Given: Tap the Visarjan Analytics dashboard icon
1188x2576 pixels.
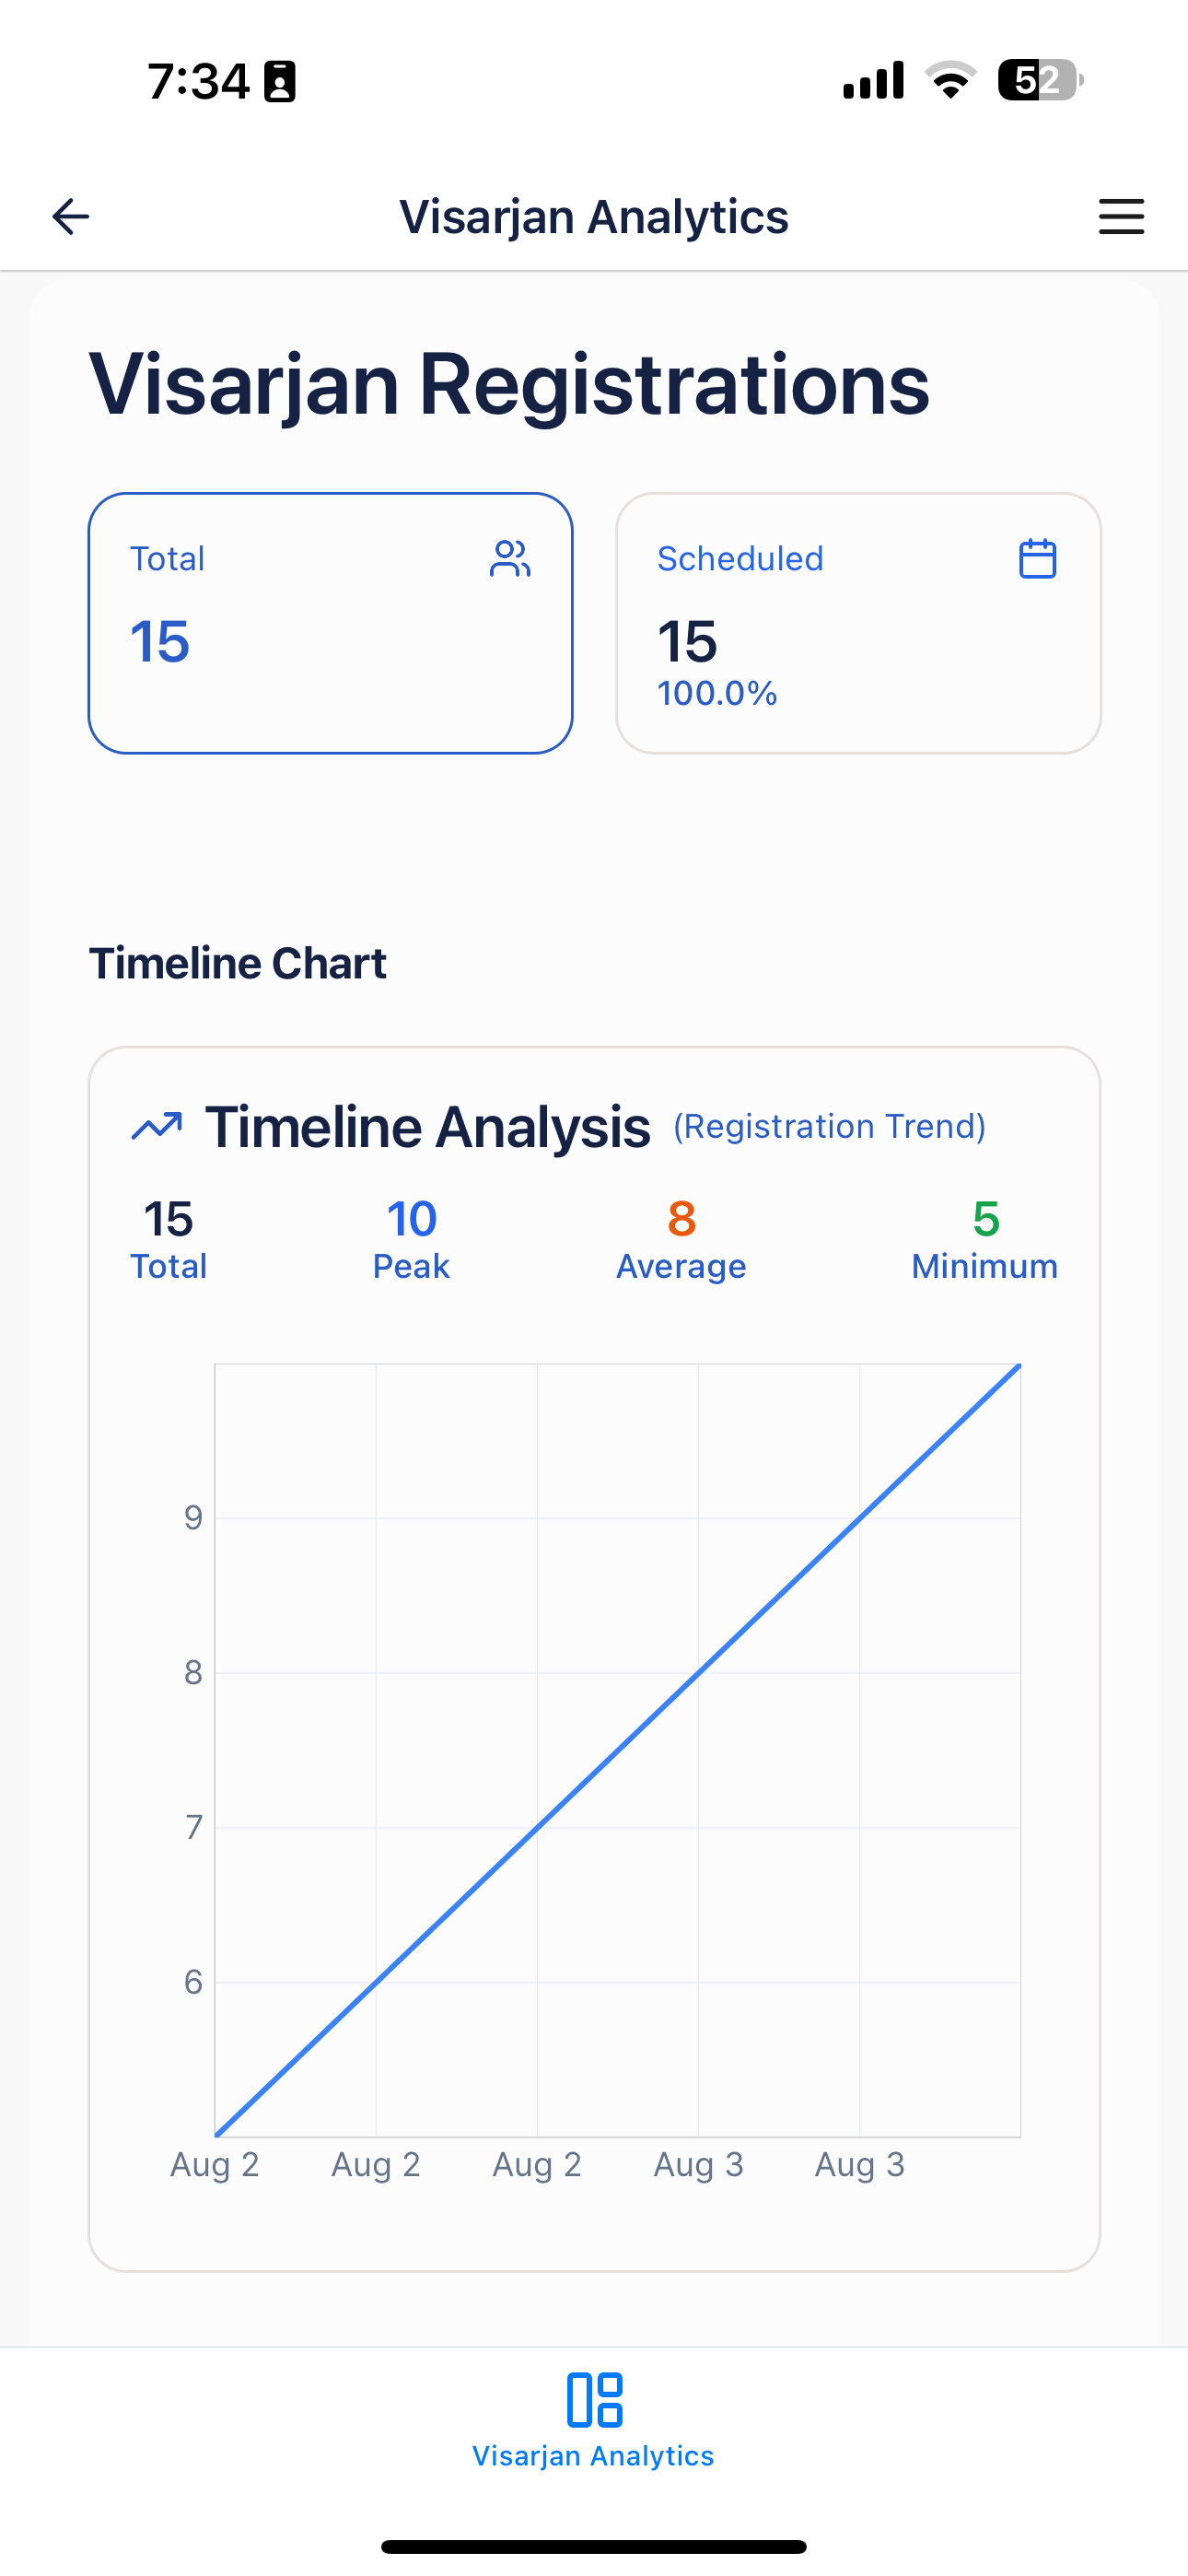Looking at the screenshot, I should [x=594, y=2399].
